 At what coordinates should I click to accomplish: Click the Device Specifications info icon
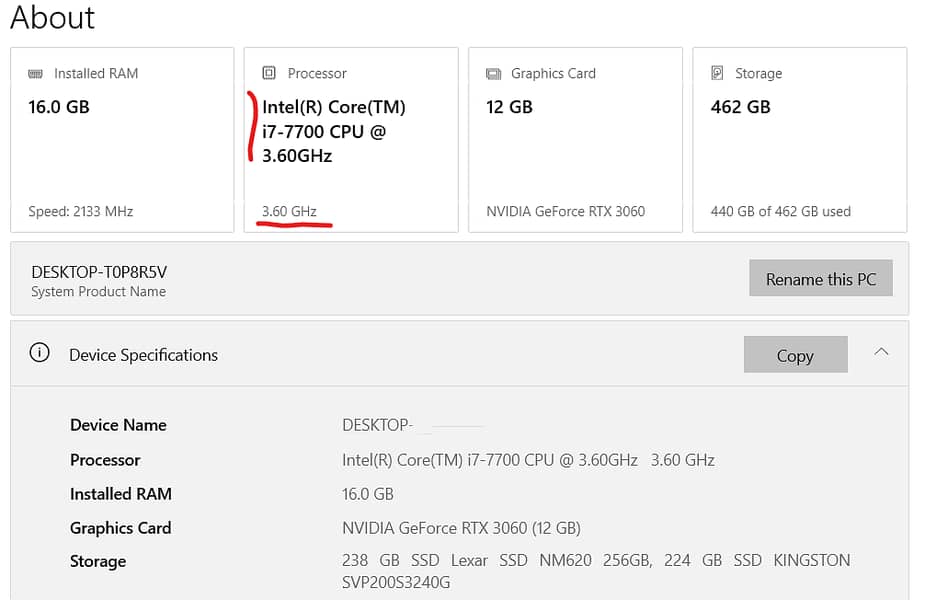(x=39, y=352)
